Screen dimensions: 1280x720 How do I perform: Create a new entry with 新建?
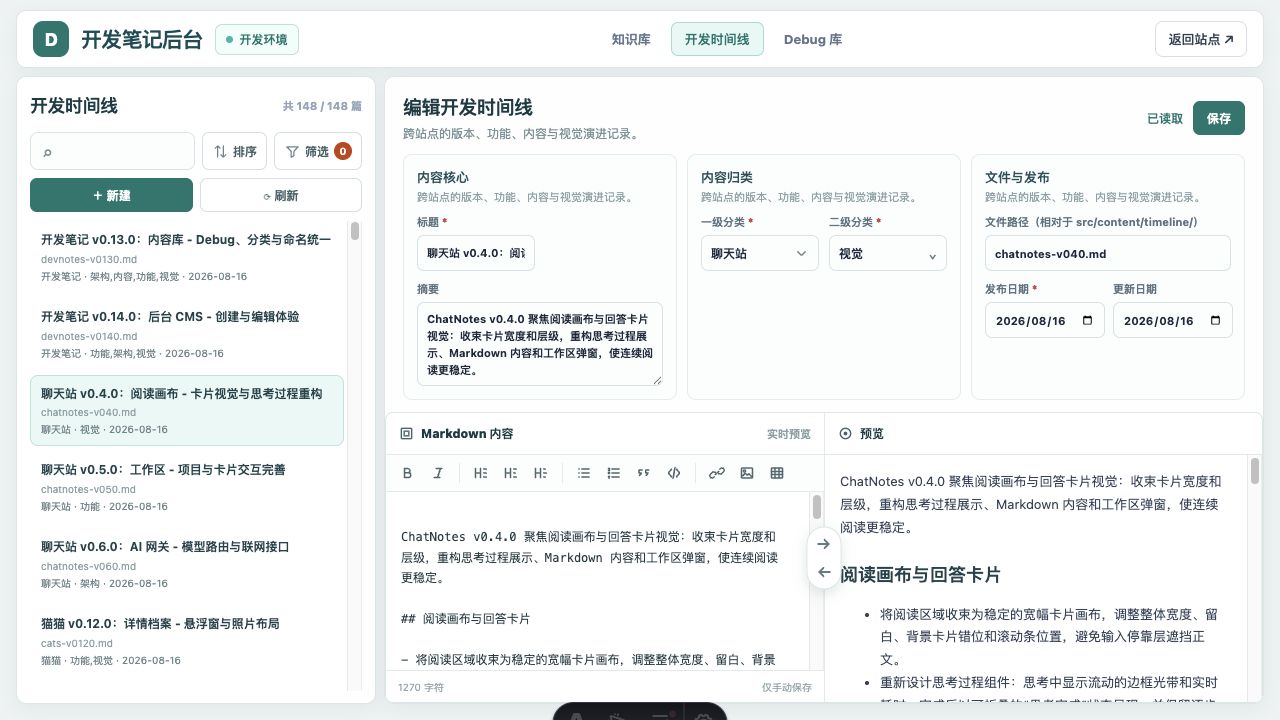pos(111,195)
